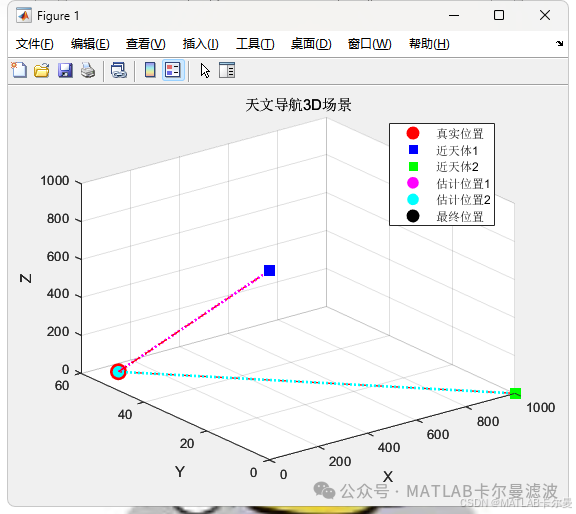Save the figure with the floppy disk icon
Image resolution: width=576 pixels, height=514 pixels.
pyautogui.click(x=65, y=70)
